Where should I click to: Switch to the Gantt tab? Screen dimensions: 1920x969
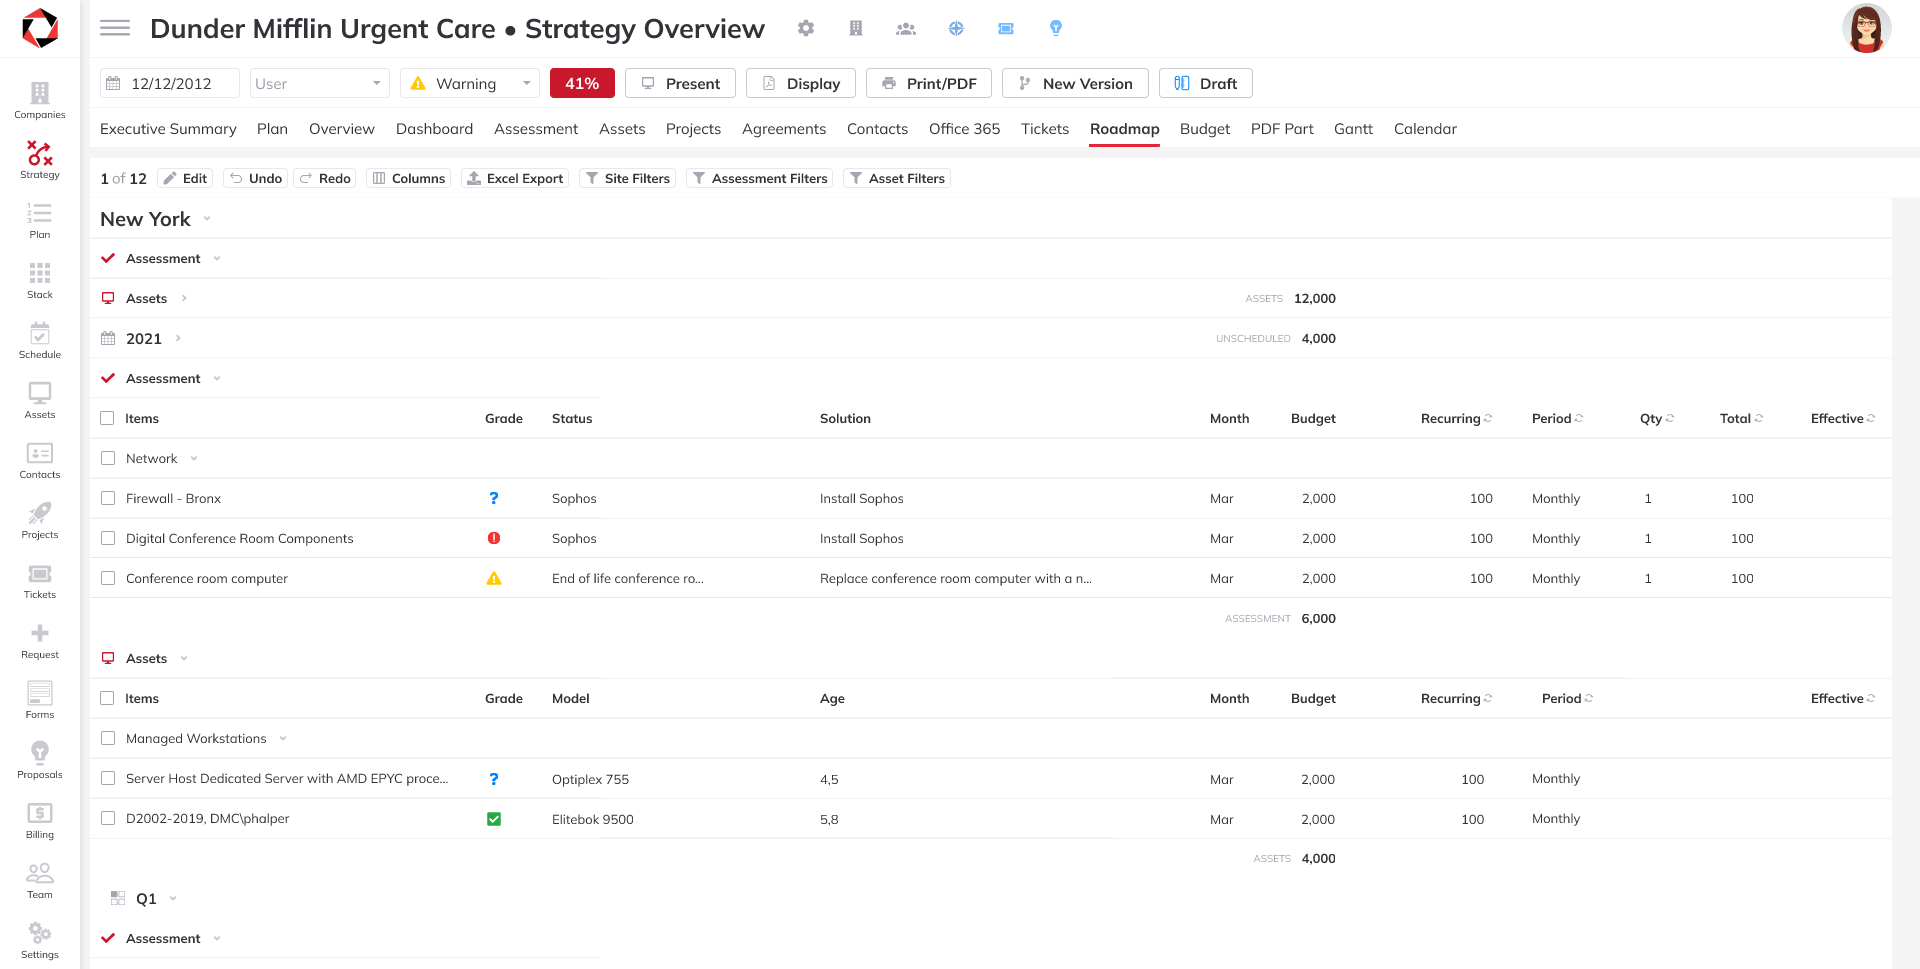[1353, 129]
